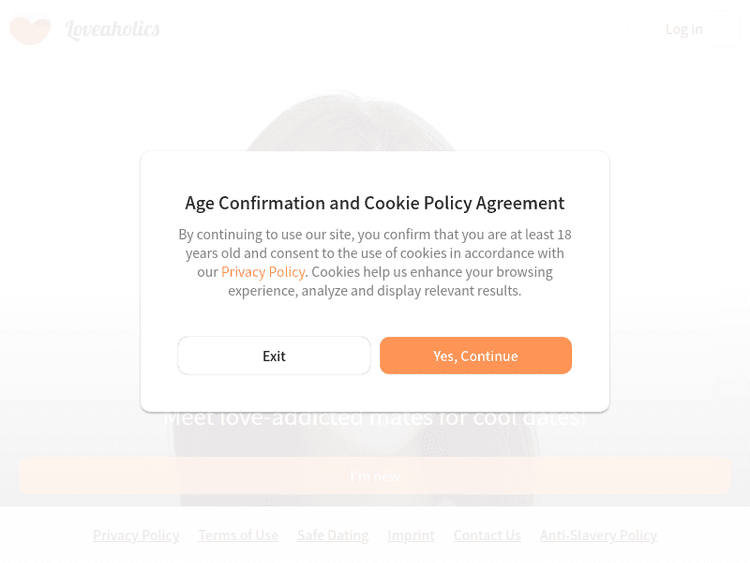Screen dimensions: 750x563
Task: Confirm with Yes, Continue button
Action: click(x=475, y=356)
